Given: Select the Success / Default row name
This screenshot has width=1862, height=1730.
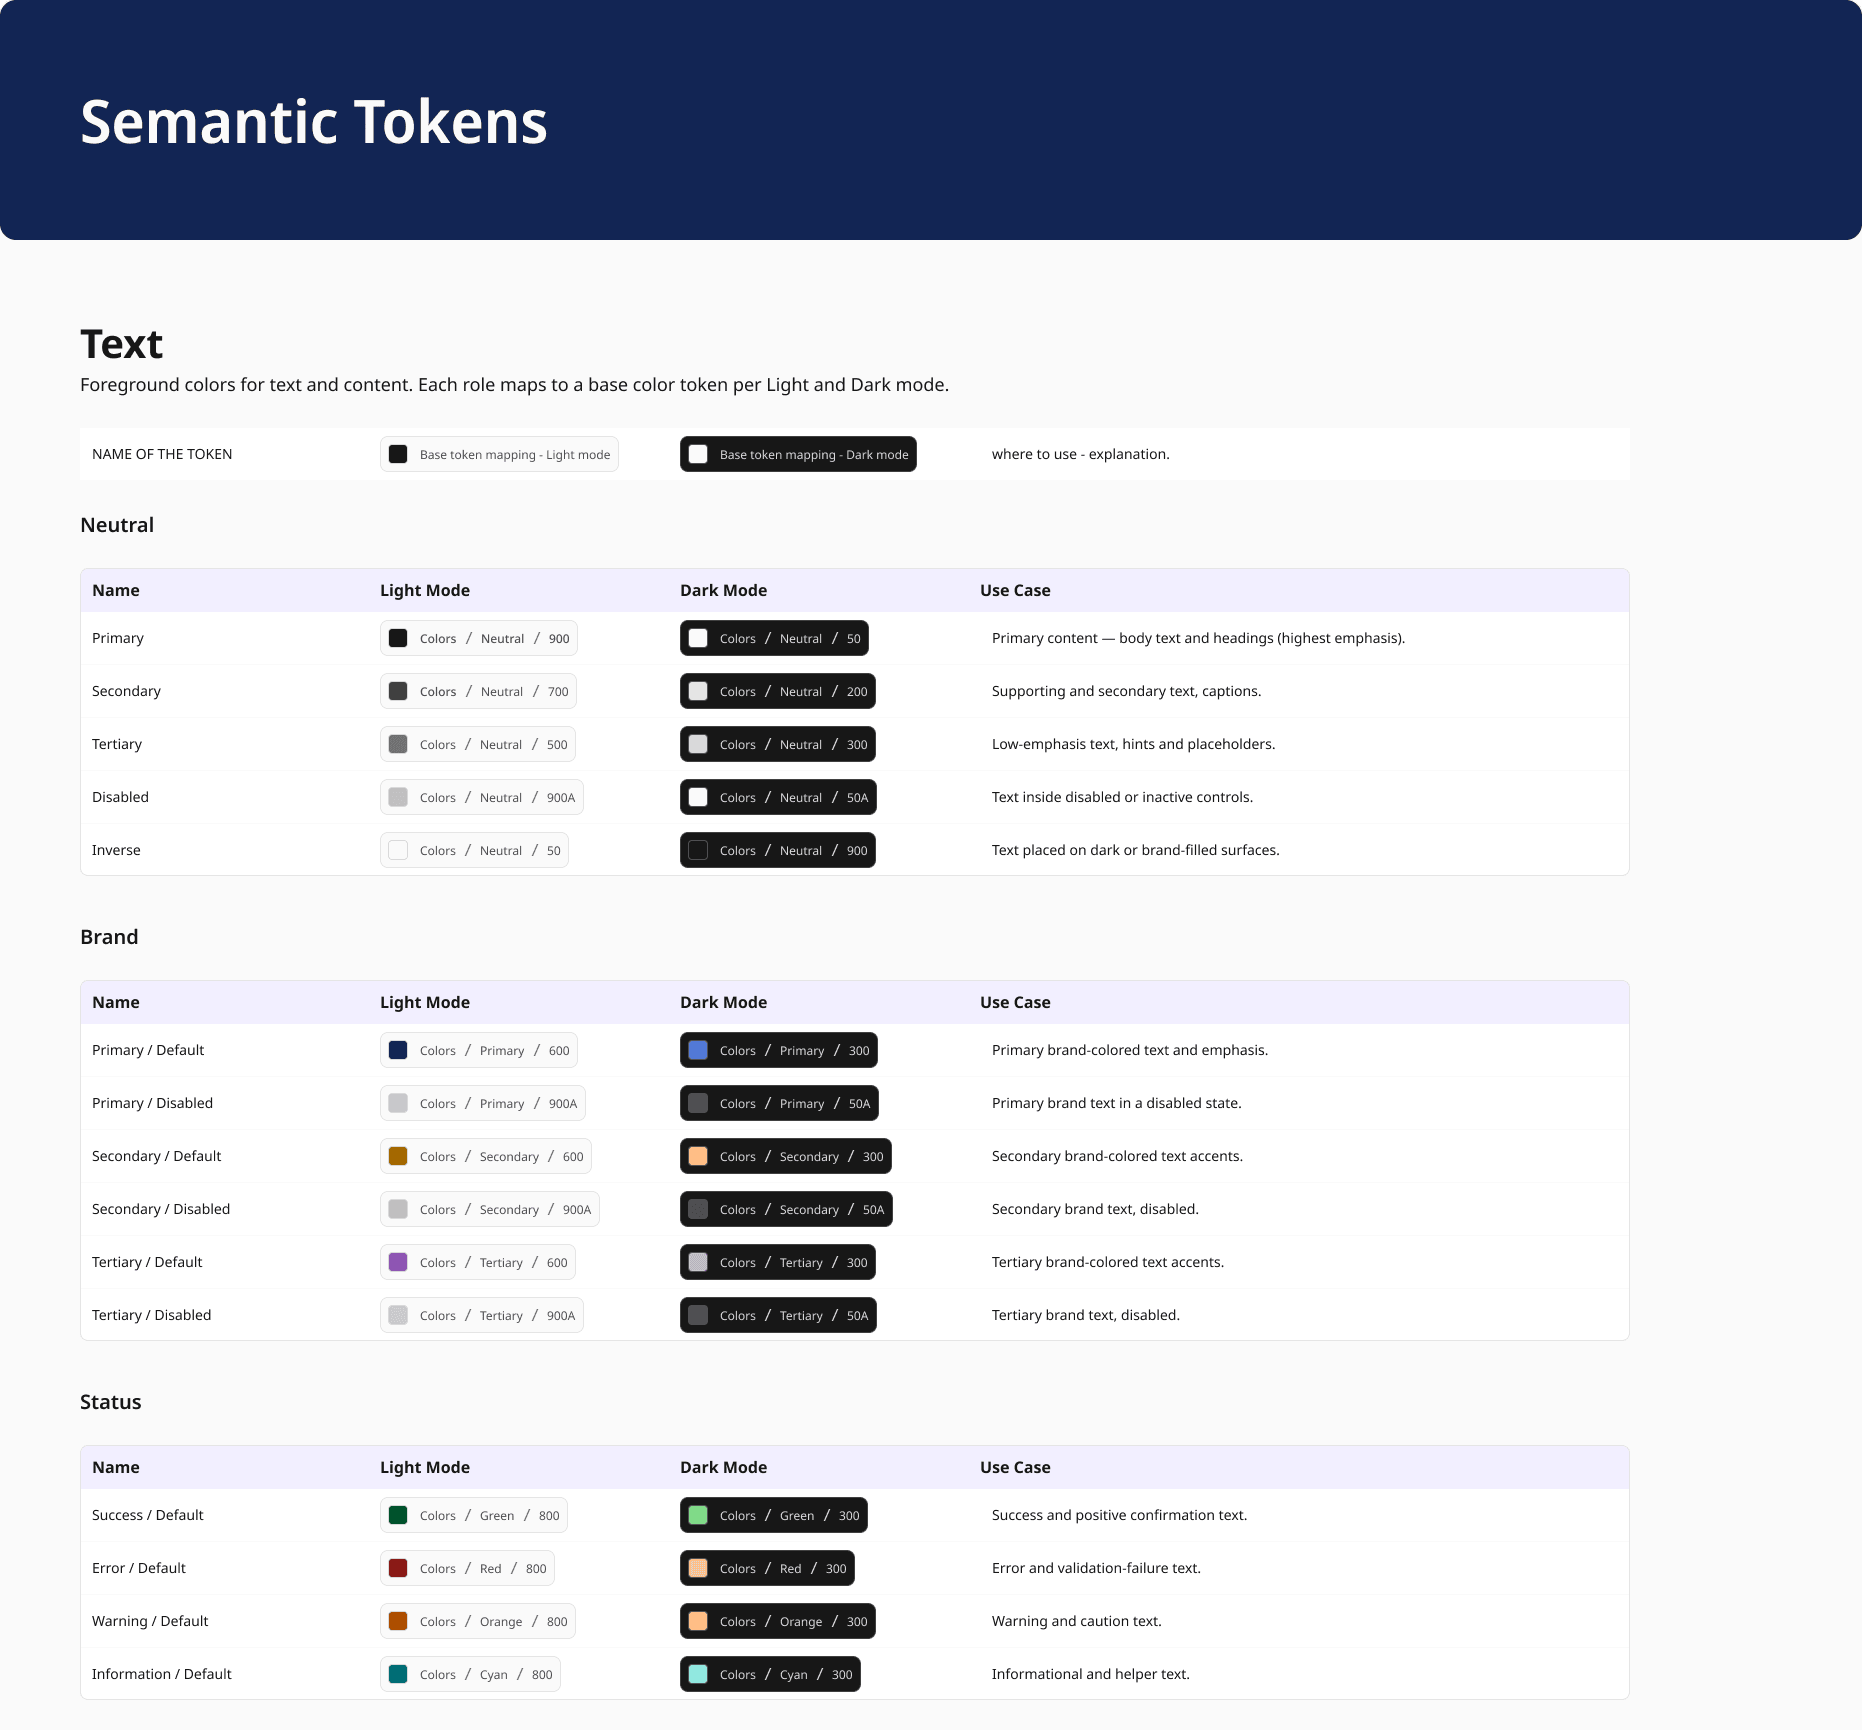Looking at the screenshot, I should [148, 1515].
